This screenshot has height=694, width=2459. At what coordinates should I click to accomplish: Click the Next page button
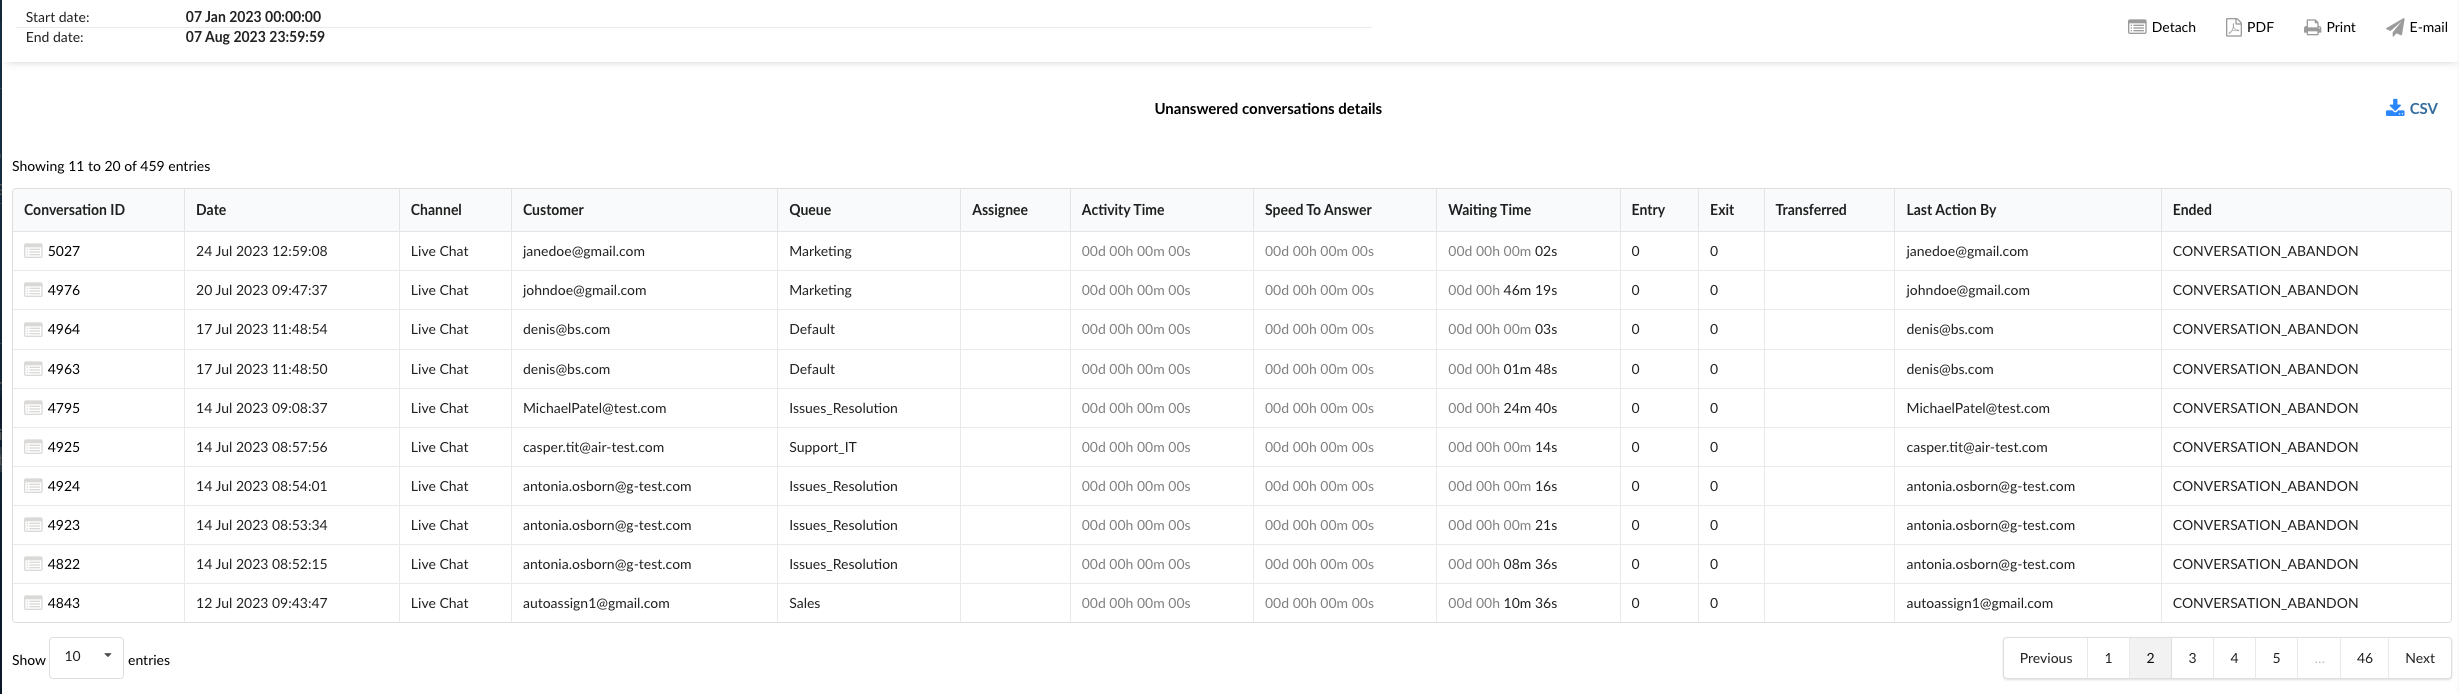(x=2419, y=658)
